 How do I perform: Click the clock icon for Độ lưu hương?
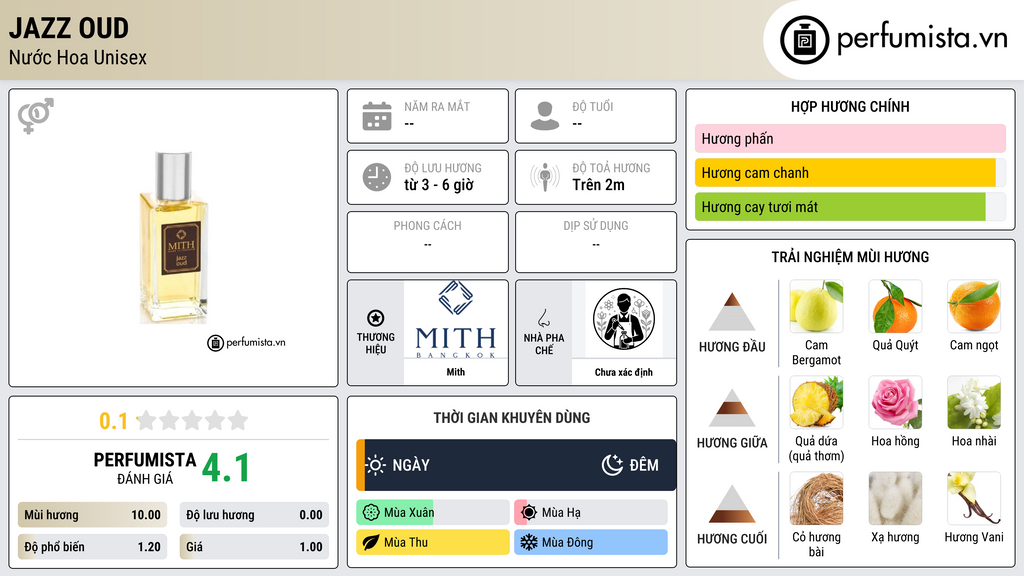(377, 177)
